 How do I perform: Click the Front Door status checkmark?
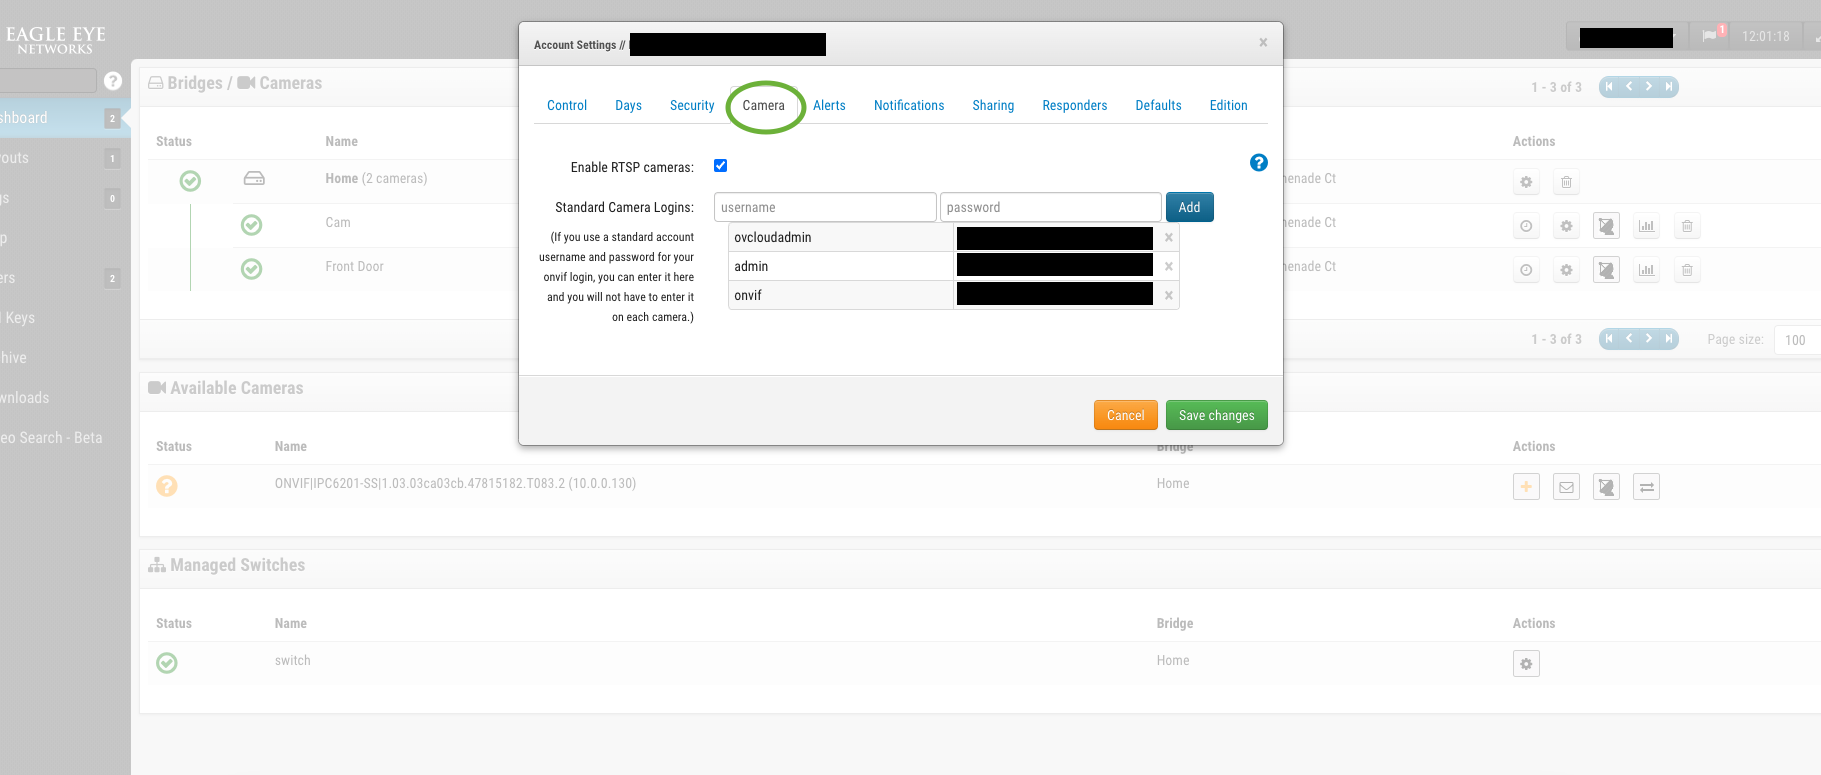point(252,269)
